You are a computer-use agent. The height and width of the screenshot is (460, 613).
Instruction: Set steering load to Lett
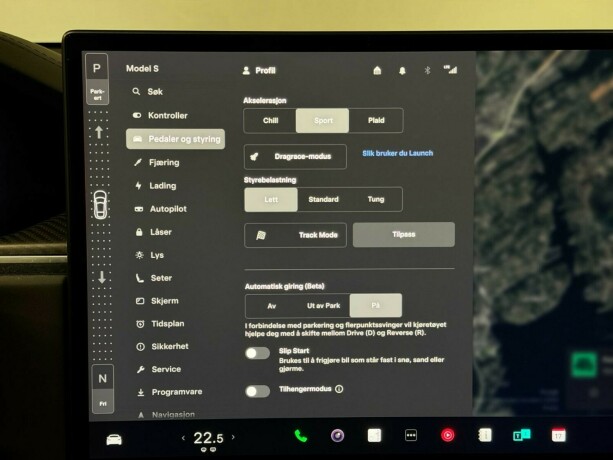click(271, 200)
